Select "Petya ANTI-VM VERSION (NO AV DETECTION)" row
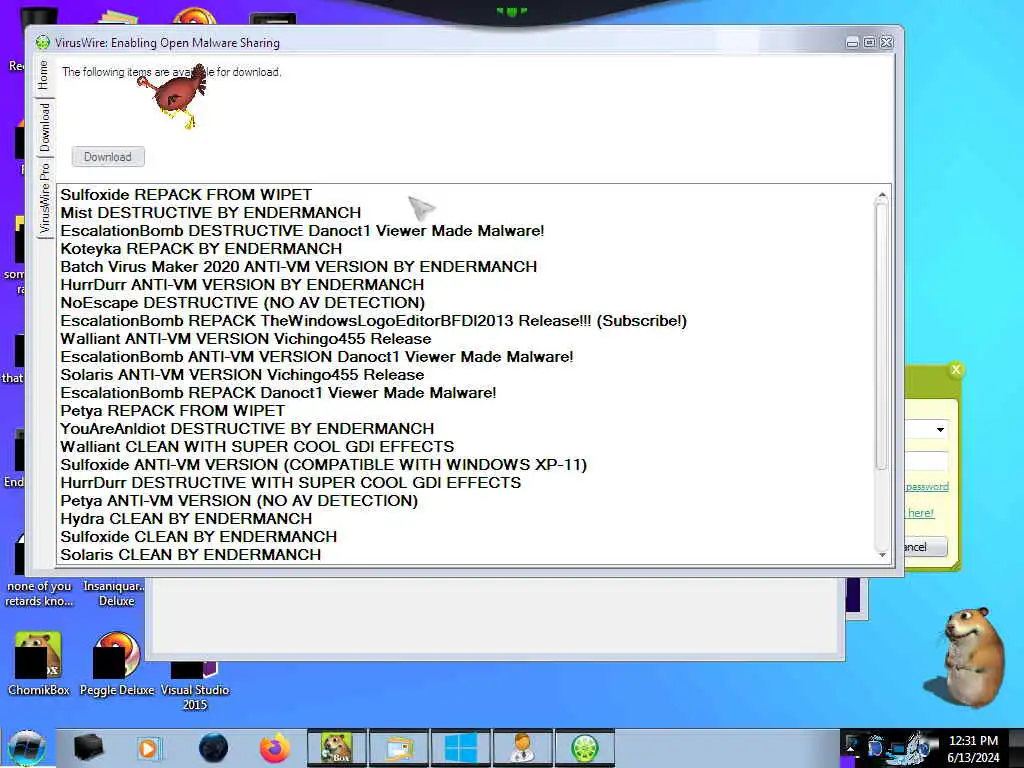This screenshot has width=1024, height=768. coord(466,501)
